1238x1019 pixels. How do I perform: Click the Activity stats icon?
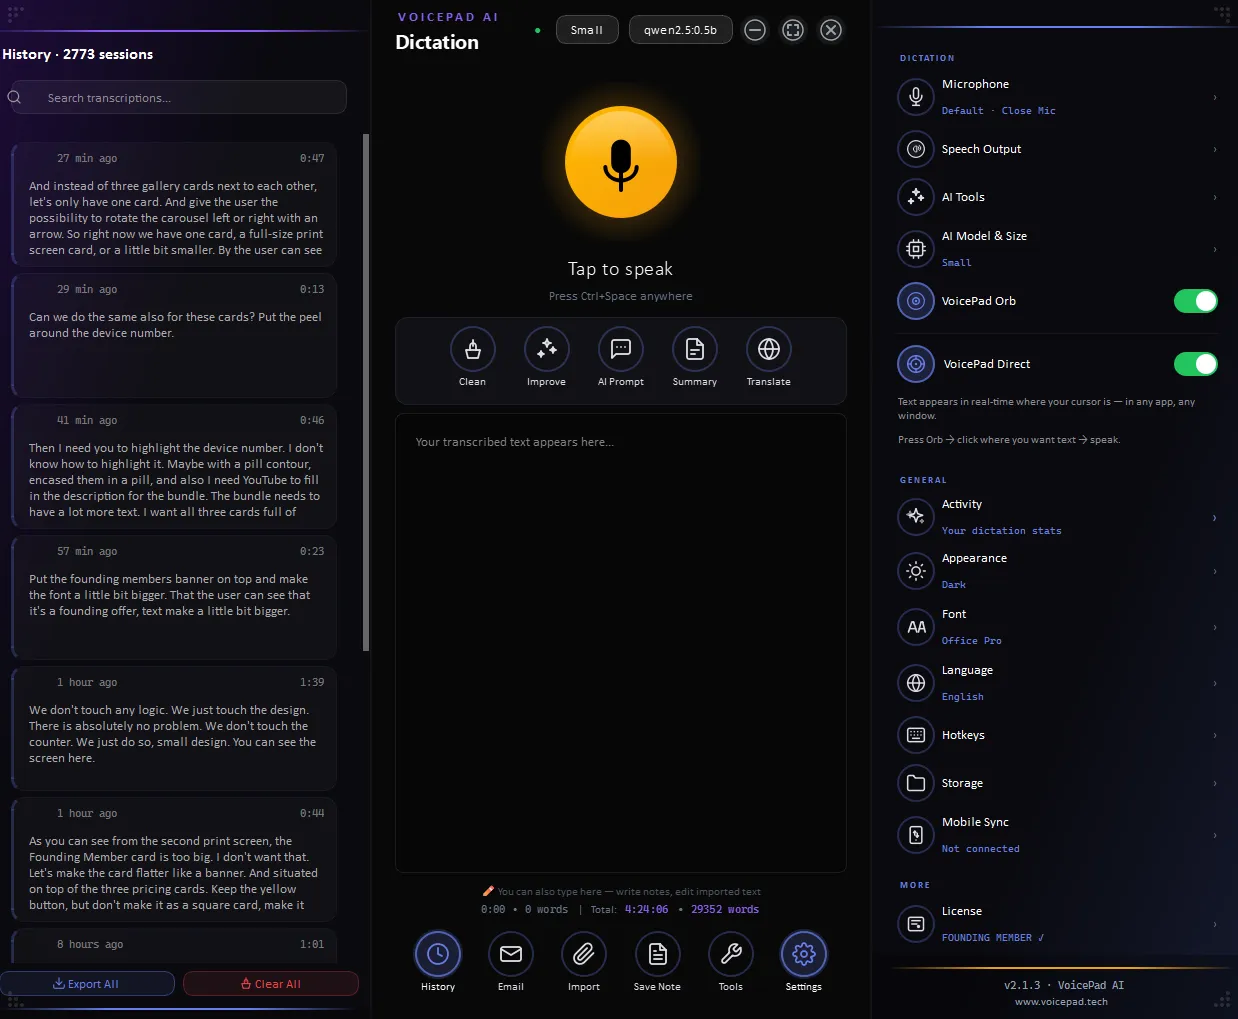click(915, 517)
